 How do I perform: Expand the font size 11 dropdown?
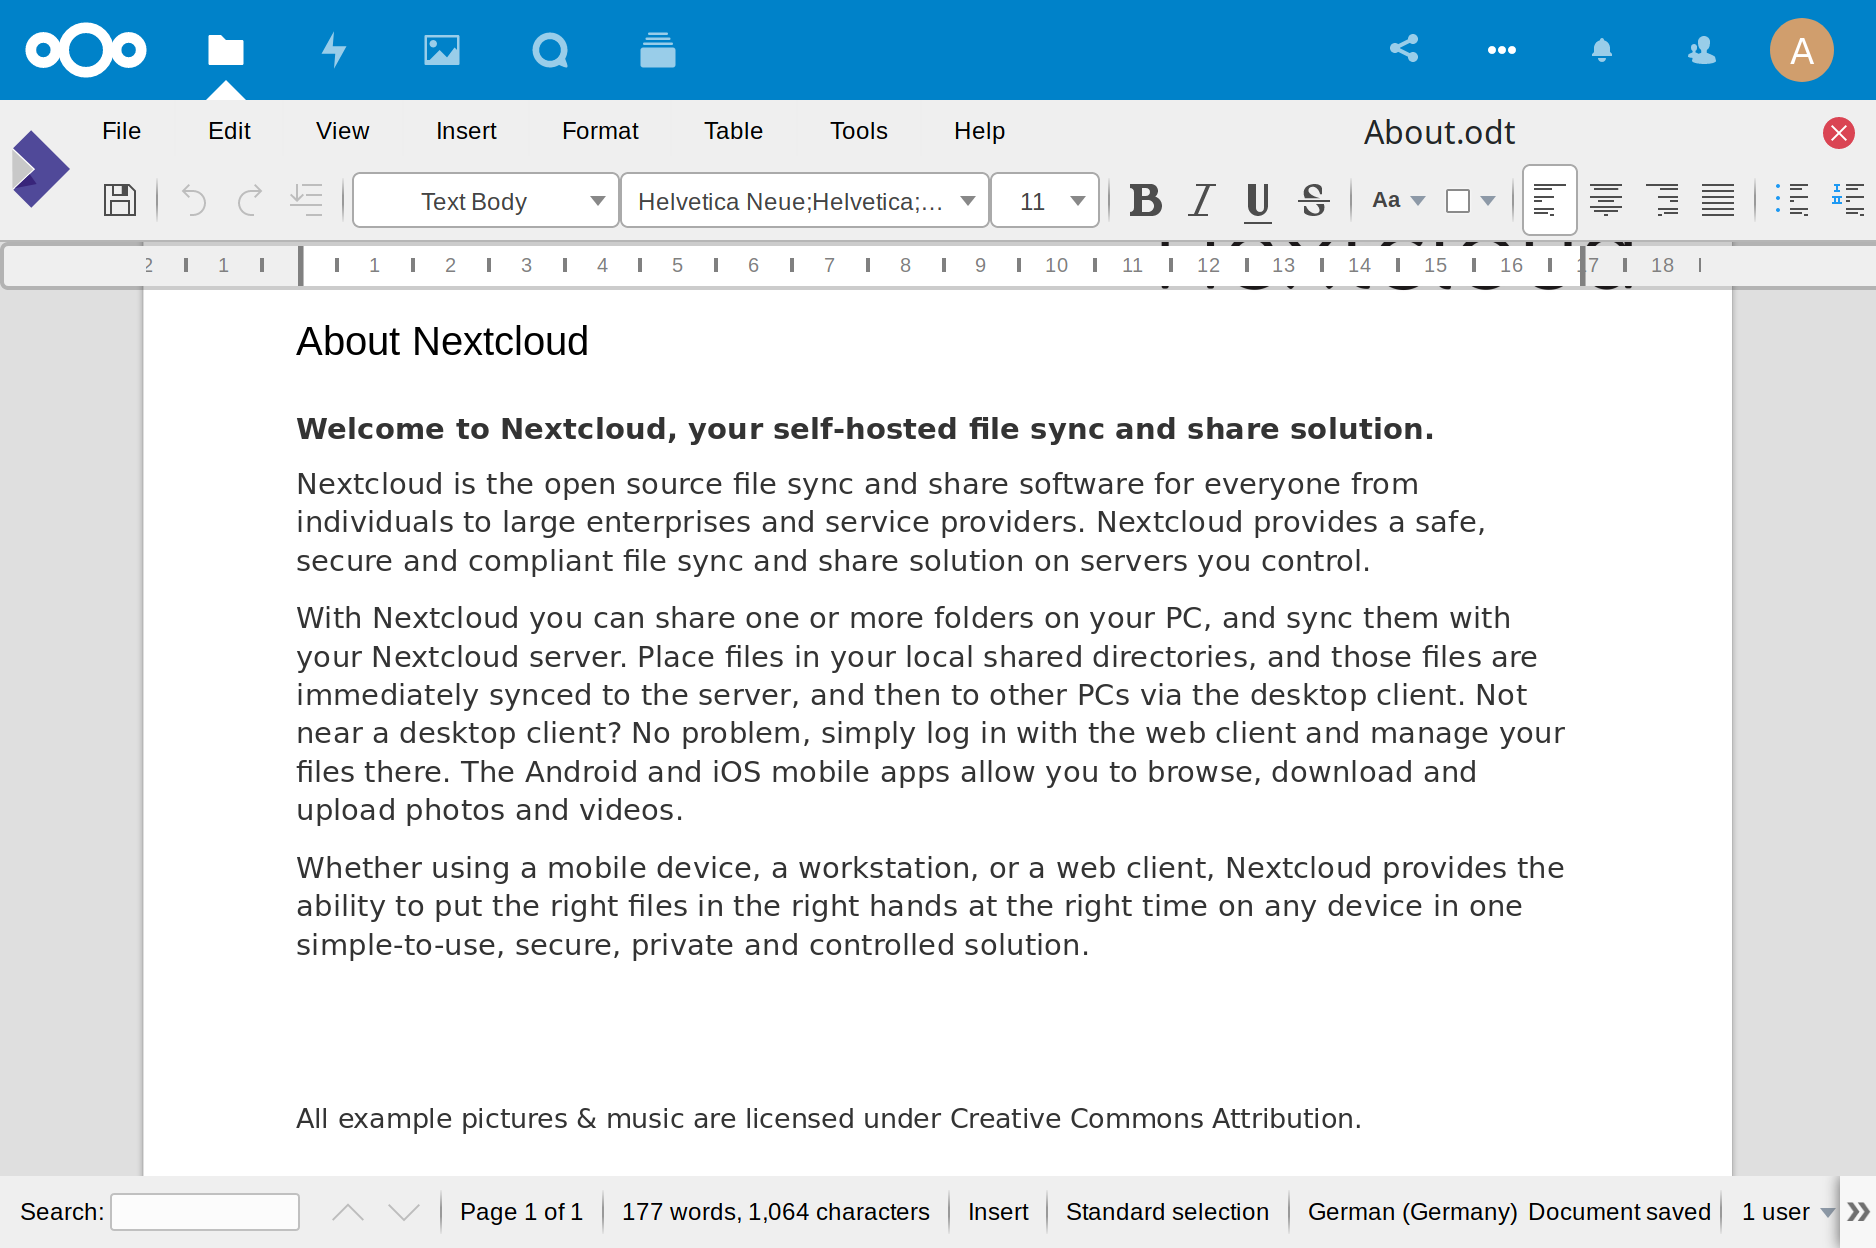tap(1077, 201)
